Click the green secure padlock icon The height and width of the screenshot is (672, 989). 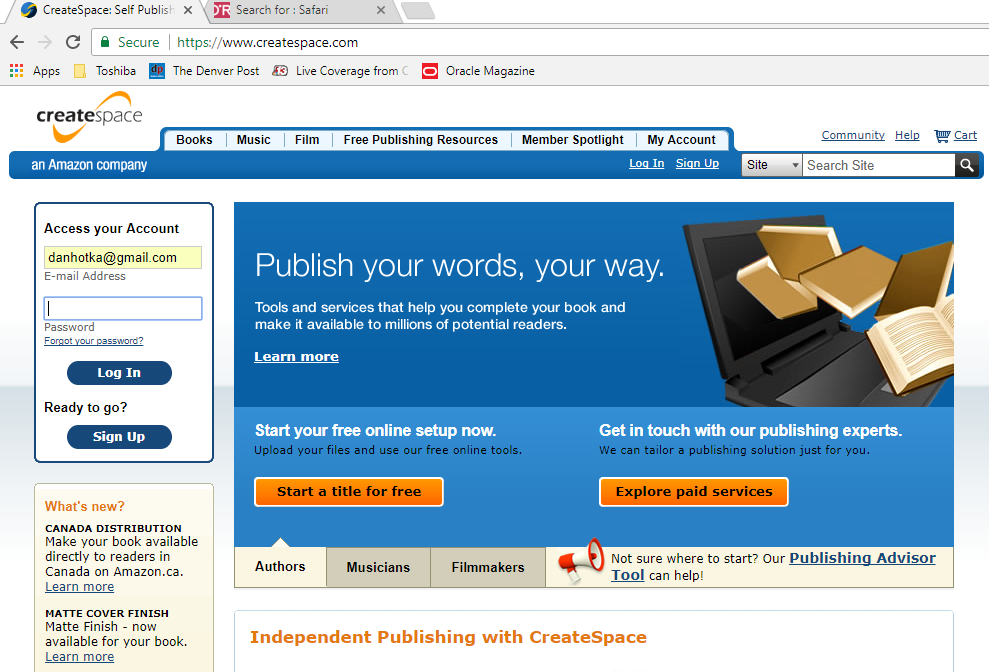coord(105,42)
